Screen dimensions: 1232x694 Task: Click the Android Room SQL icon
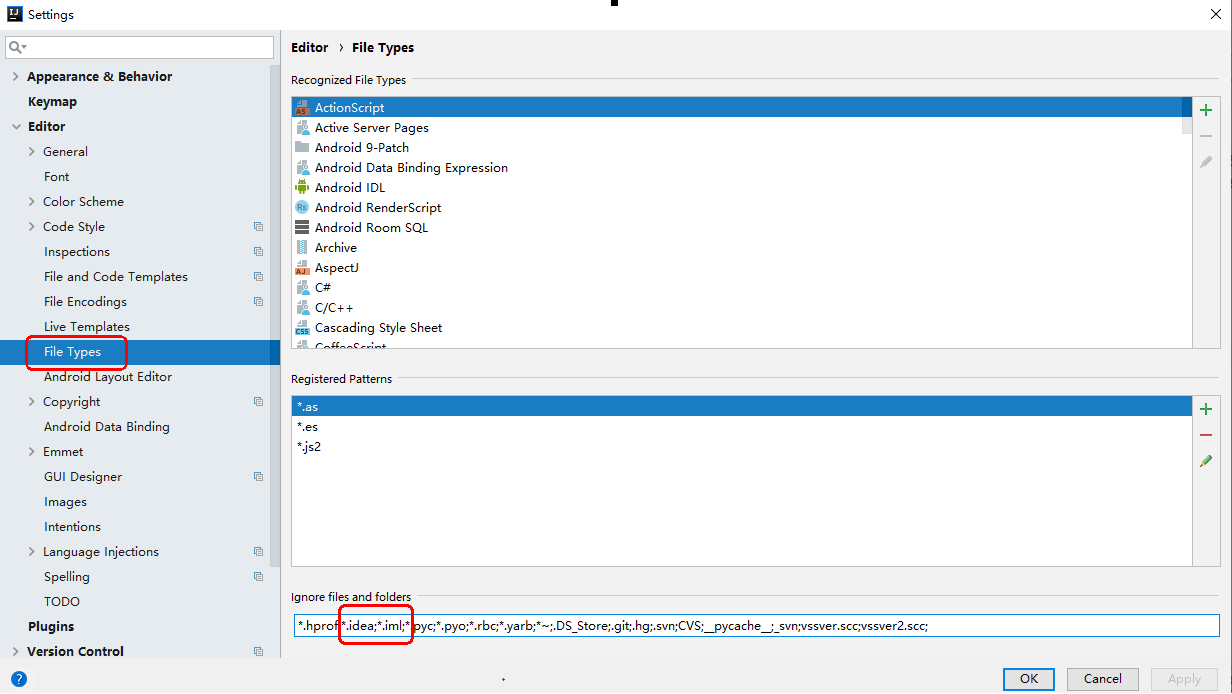click(x=302, y=227)
